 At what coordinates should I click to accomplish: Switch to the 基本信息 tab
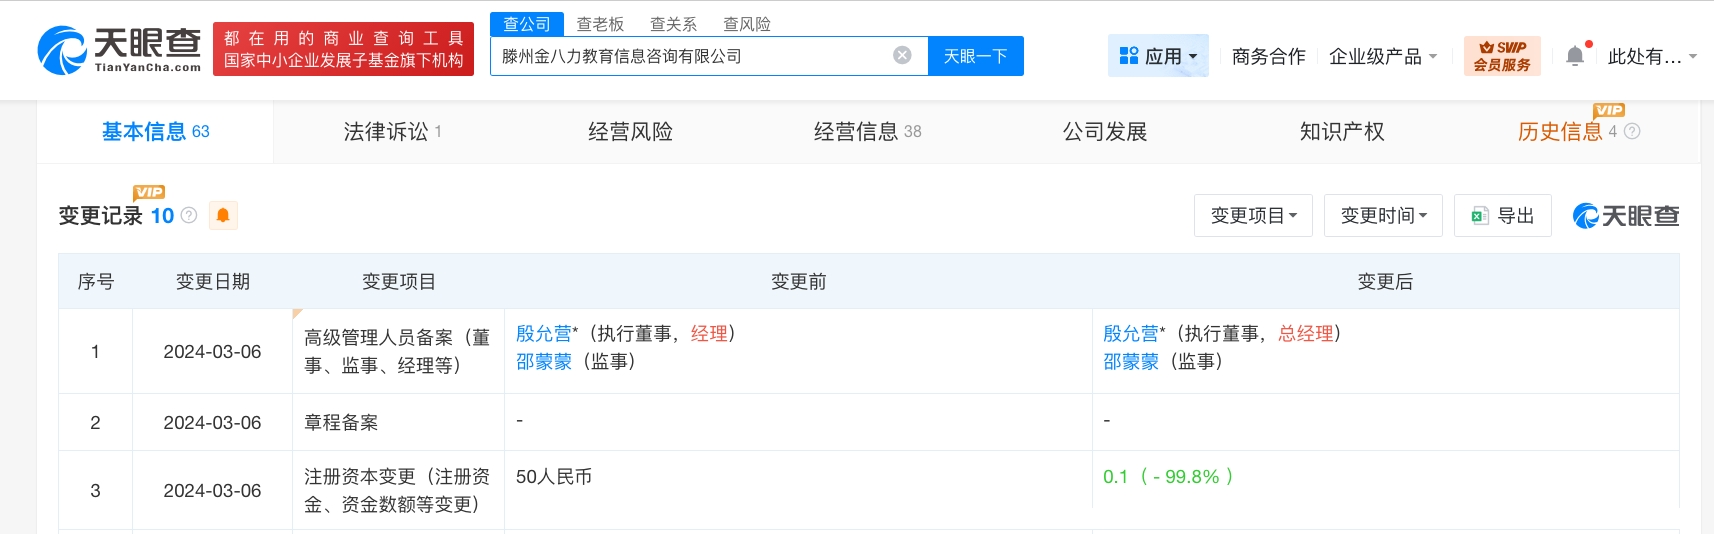155,131
